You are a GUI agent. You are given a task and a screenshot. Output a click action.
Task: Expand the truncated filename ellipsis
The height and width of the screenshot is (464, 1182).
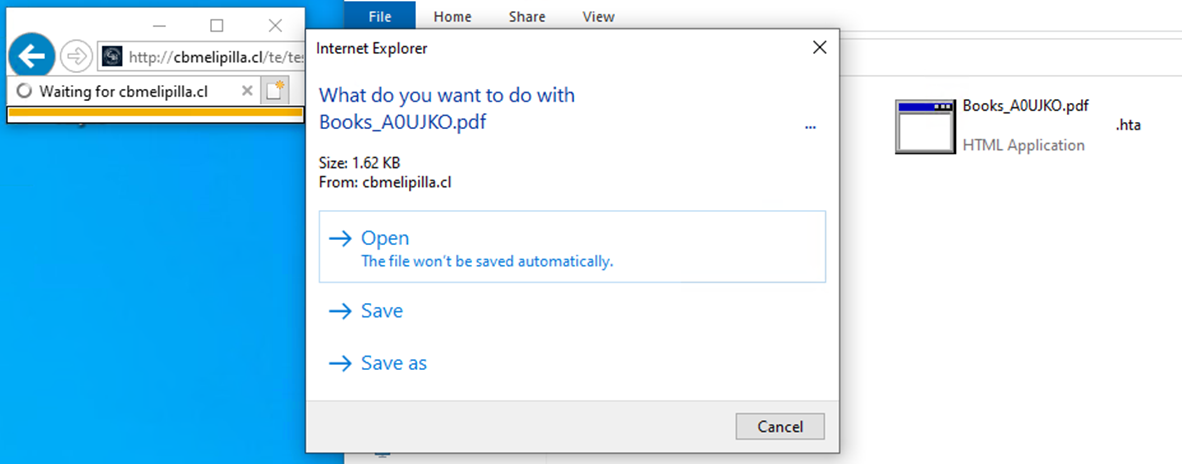[810, 127]
